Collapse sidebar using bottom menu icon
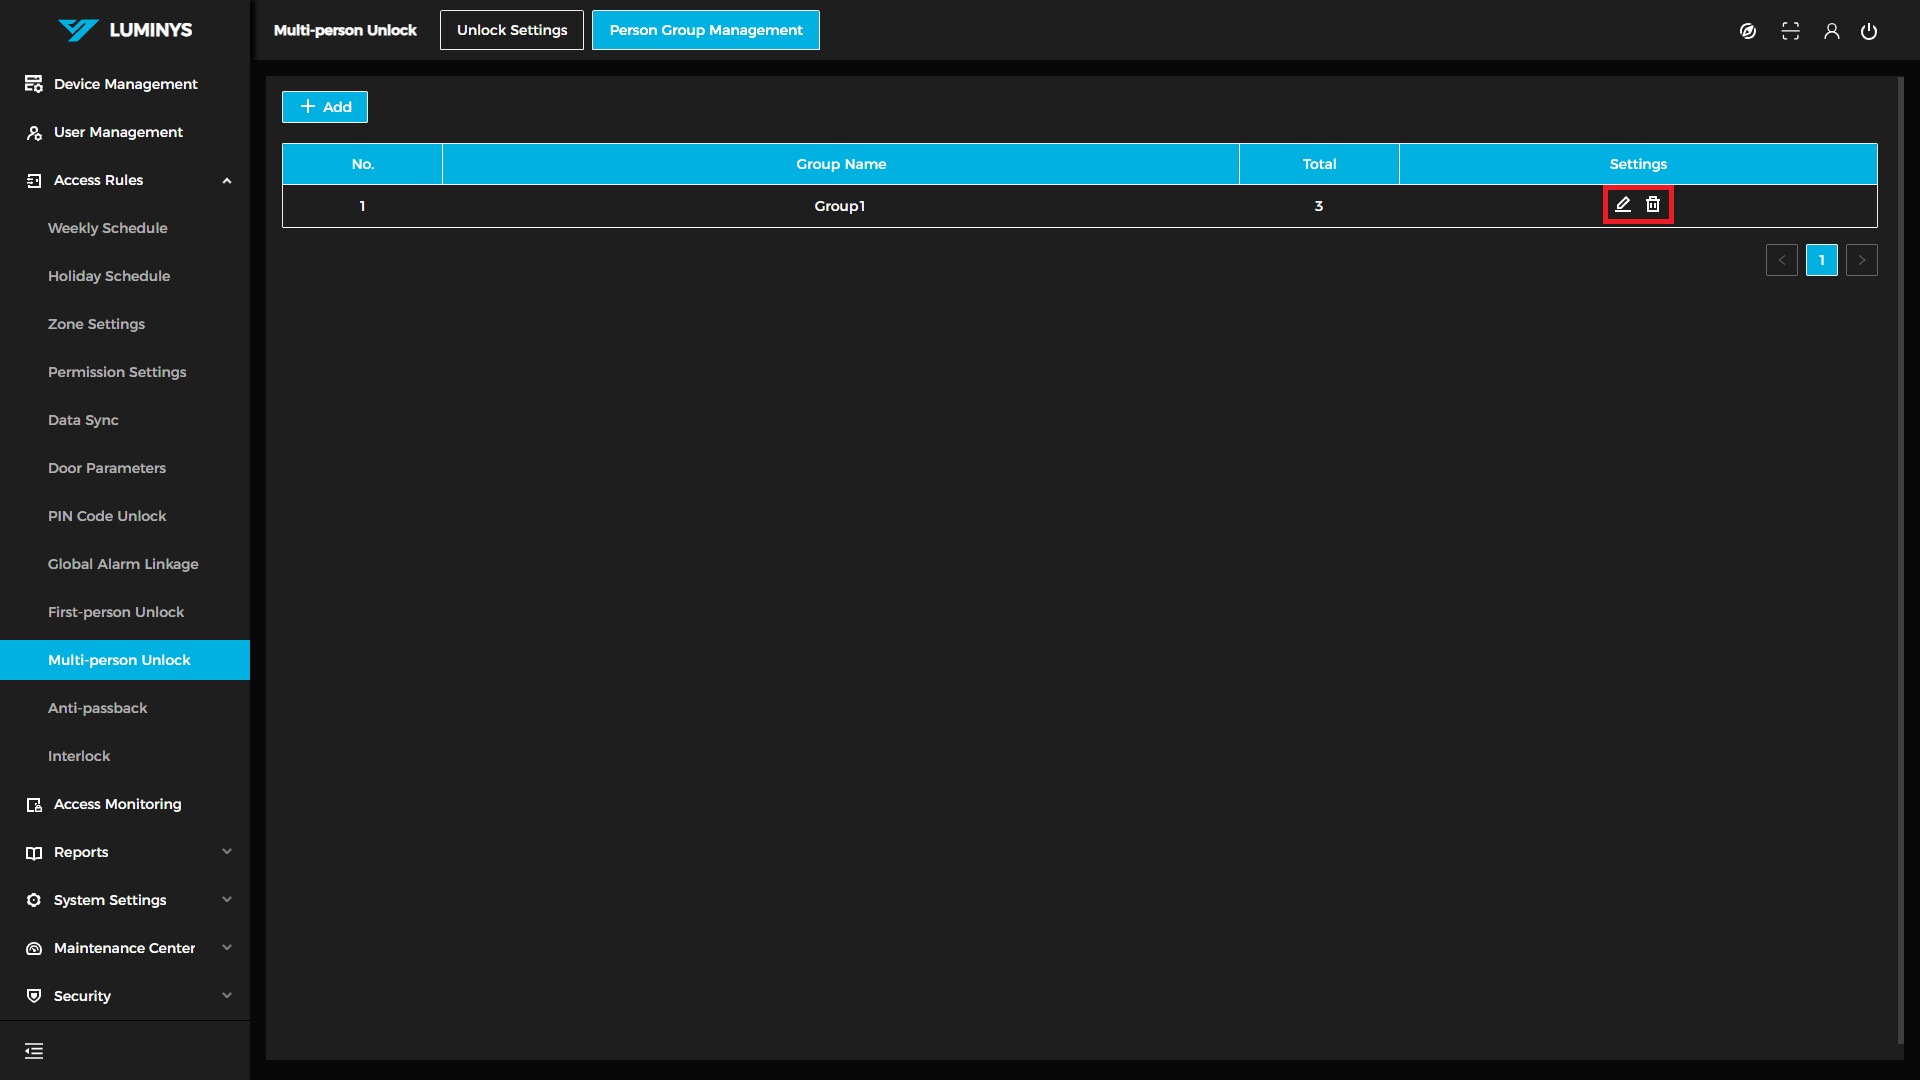The height and width of the screenshot is (1080, 1920). click(34, 1051)
